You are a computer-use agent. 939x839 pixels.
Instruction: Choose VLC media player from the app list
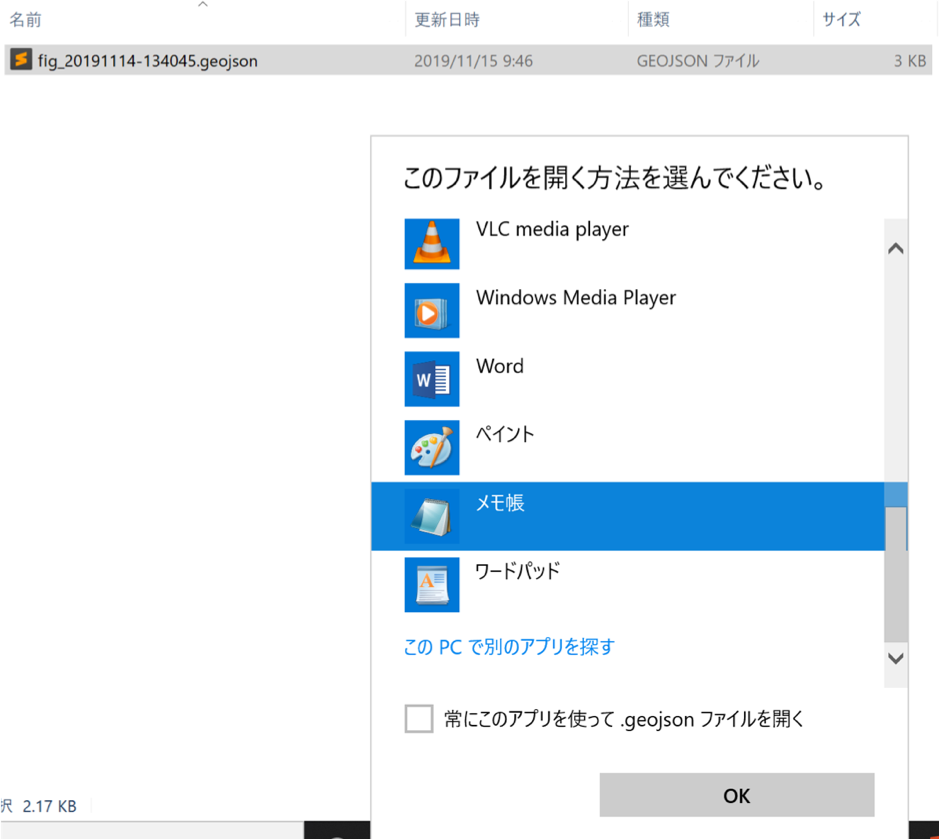627,244
